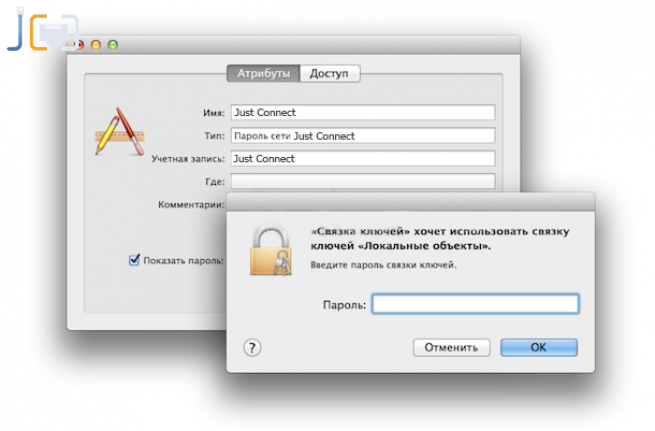This screenshot has width=655, height=431.
Task: Click the Отменить button
Action: (452, 347)
